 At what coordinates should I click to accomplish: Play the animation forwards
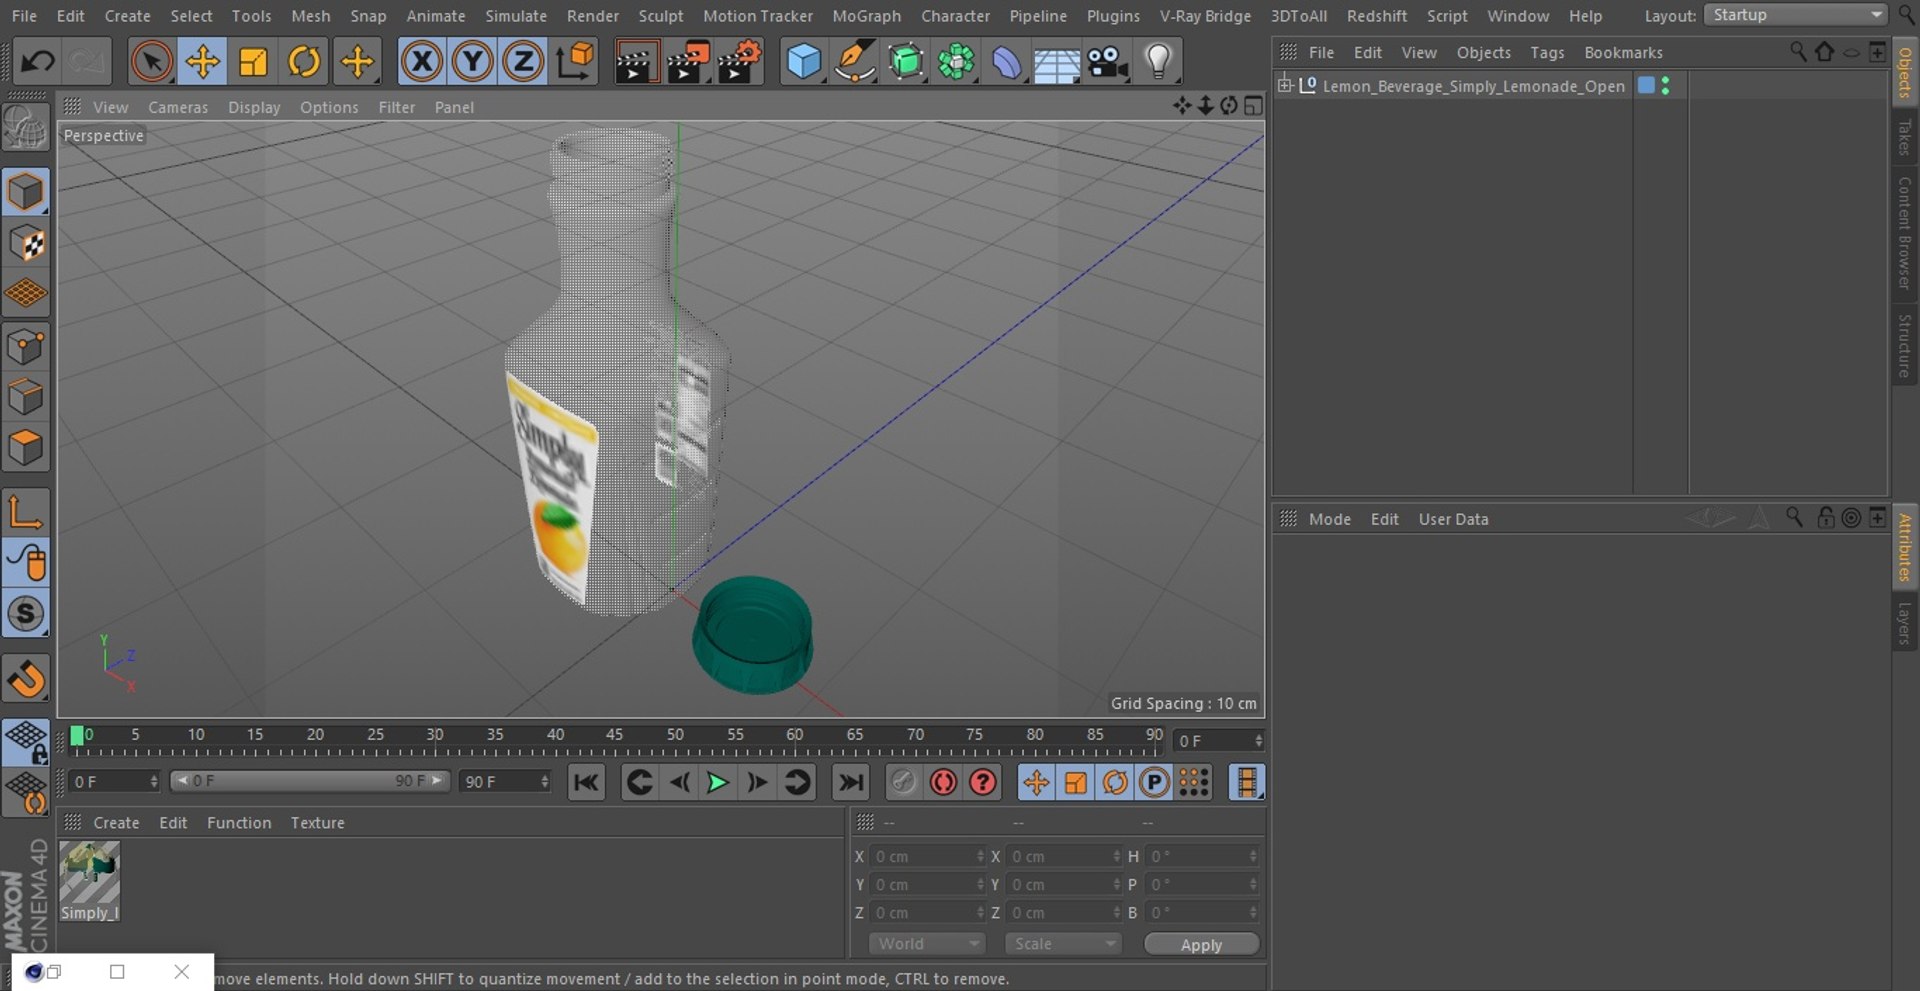tap(717, 782)
